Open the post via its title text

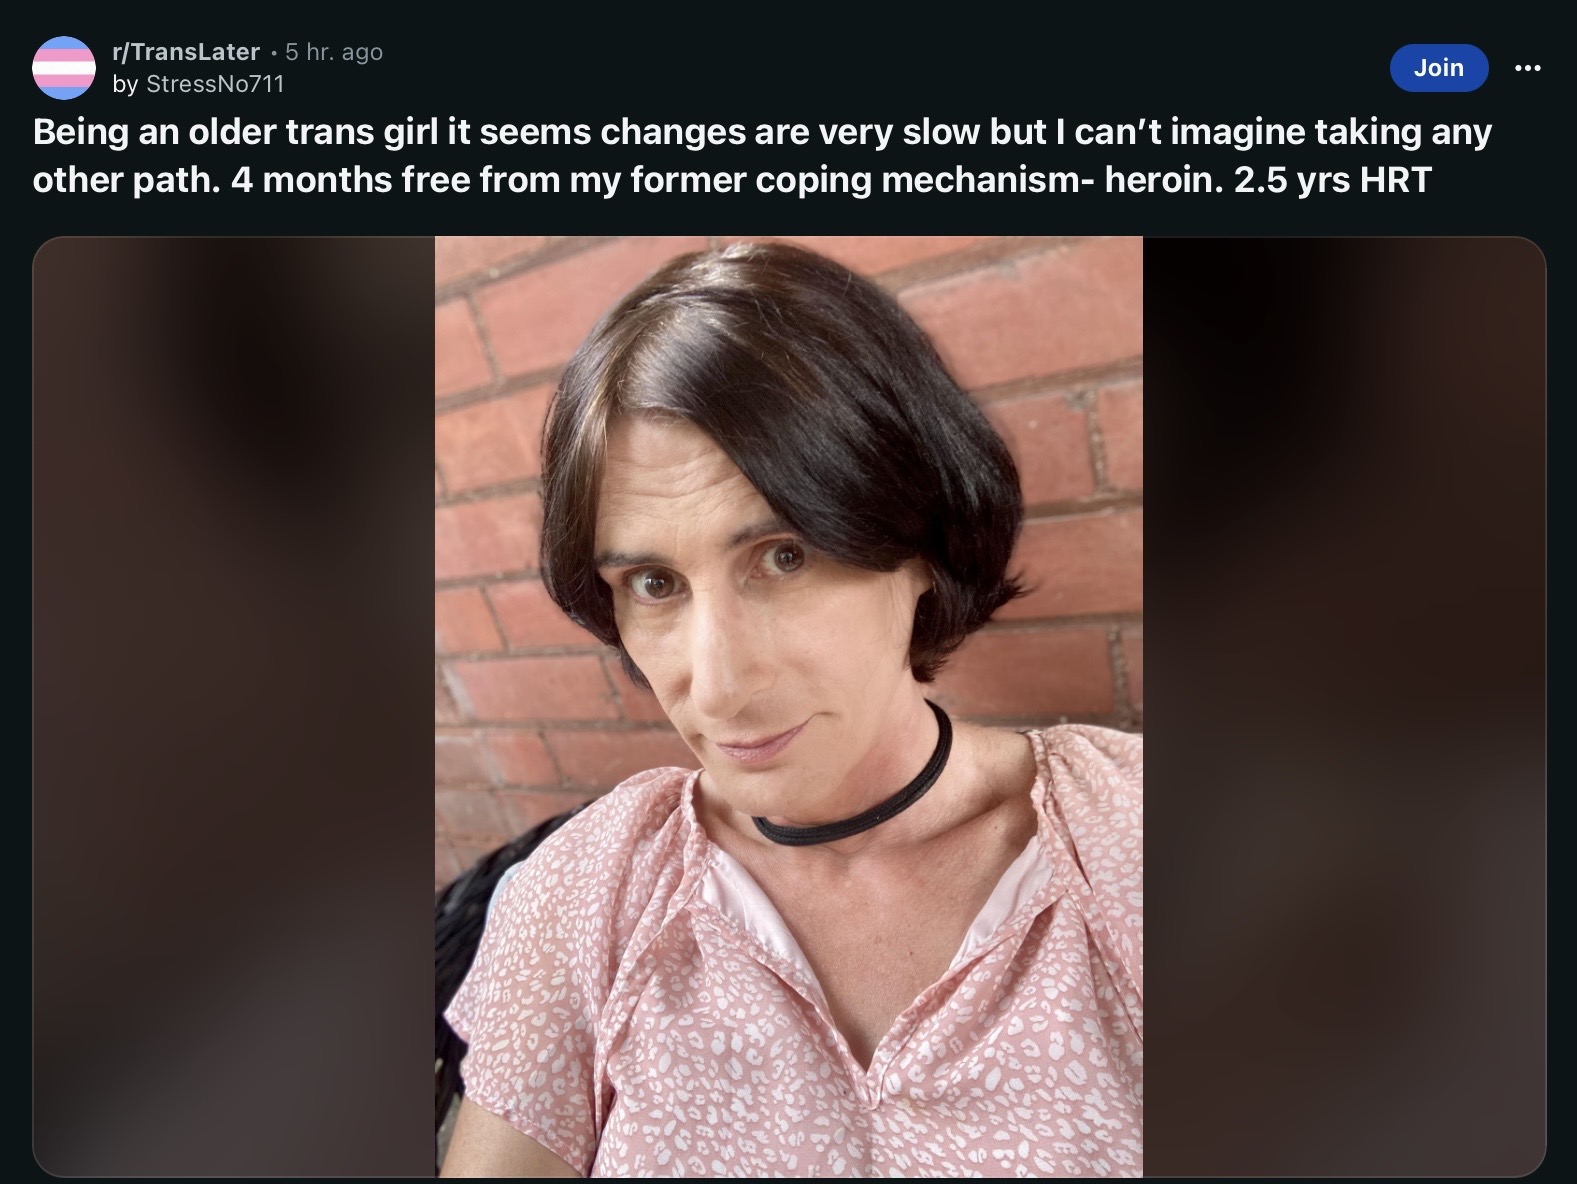762,156
